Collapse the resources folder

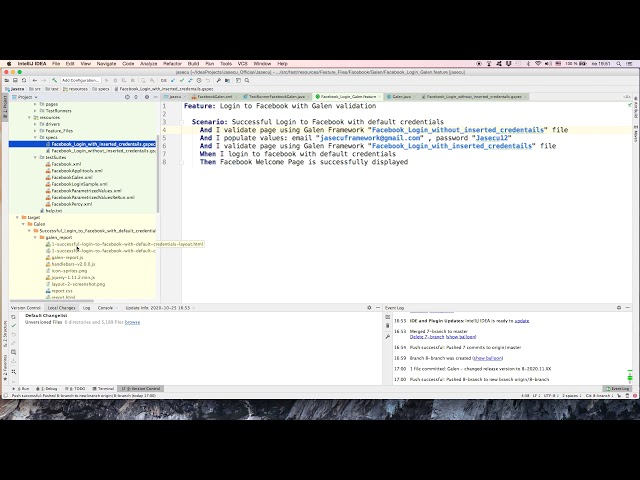[x=29, y=118]
